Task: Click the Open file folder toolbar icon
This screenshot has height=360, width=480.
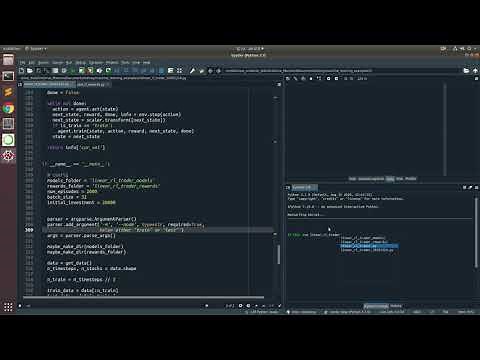Action: [x=30, y=71]
